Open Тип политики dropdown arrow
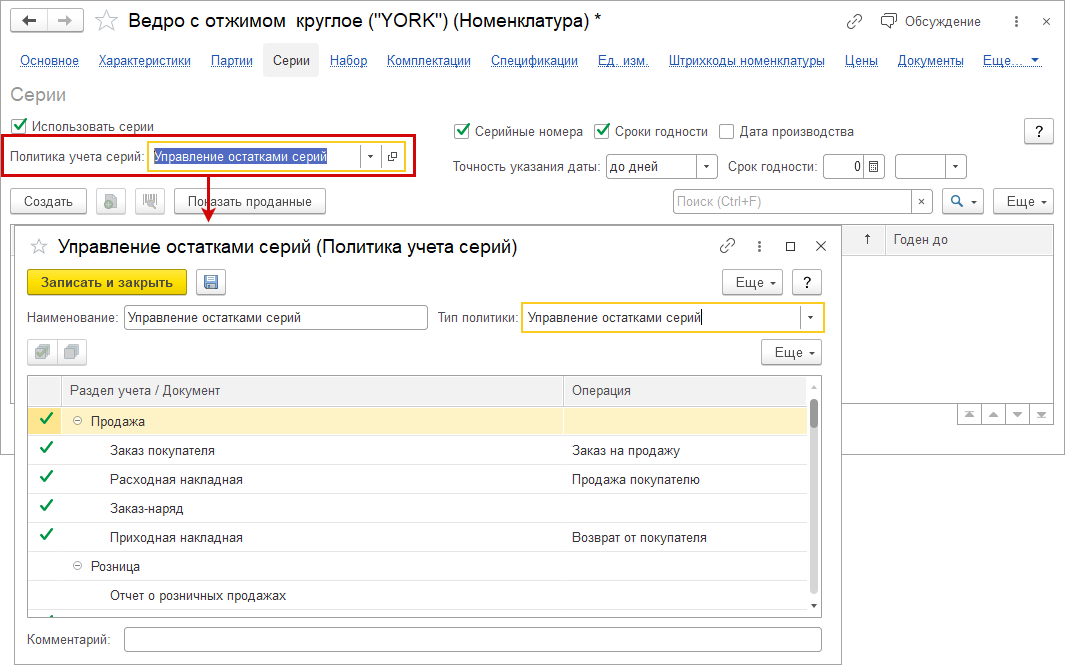The width and height of the screenshot is (1065, 665). (x=810, y=317)
